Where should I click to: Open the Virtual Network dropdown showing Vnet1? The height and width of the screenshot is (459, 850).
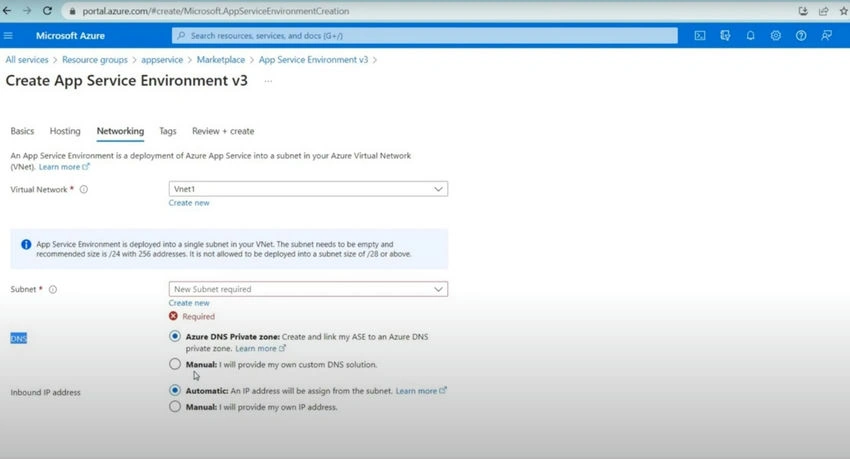(x=308, y=189)
